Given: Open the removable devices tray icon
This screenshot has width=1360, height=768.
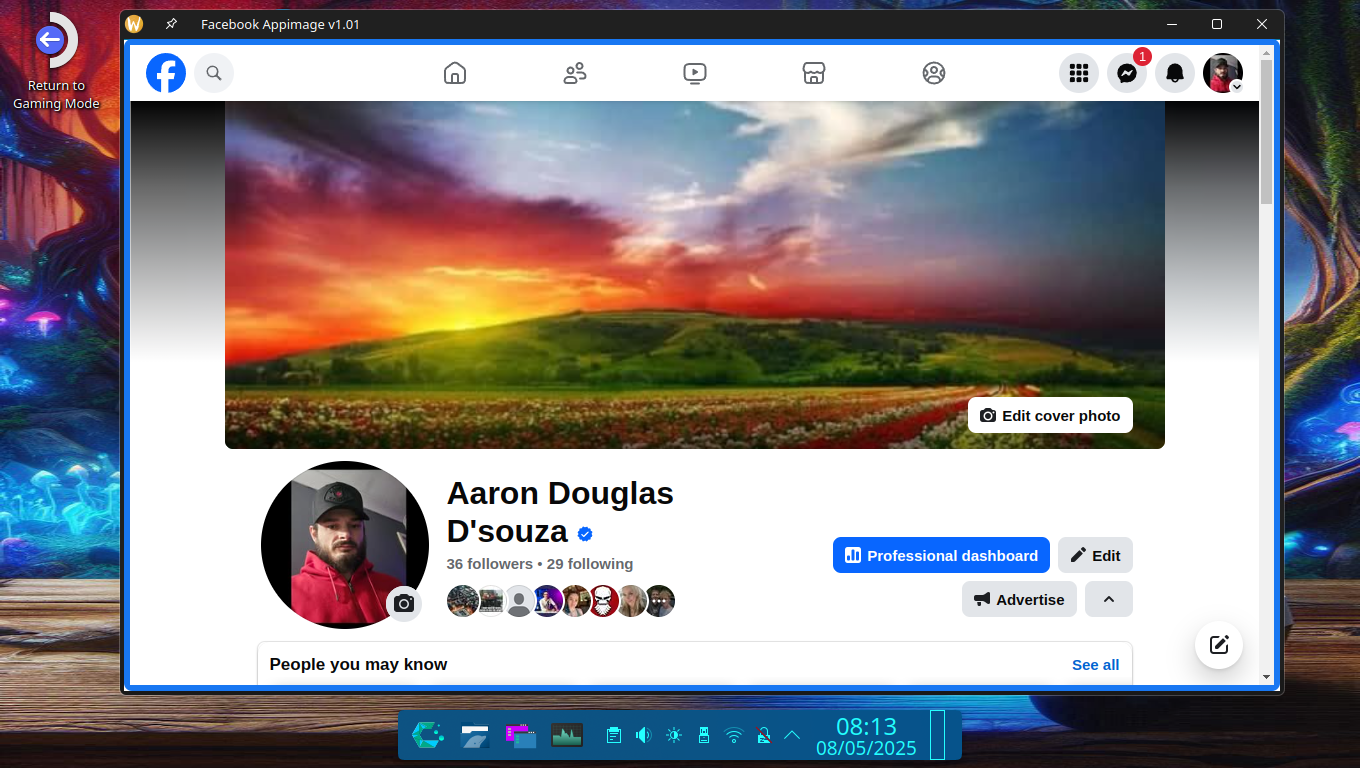Looking at the screenshot, I should (x=703, y=735).
